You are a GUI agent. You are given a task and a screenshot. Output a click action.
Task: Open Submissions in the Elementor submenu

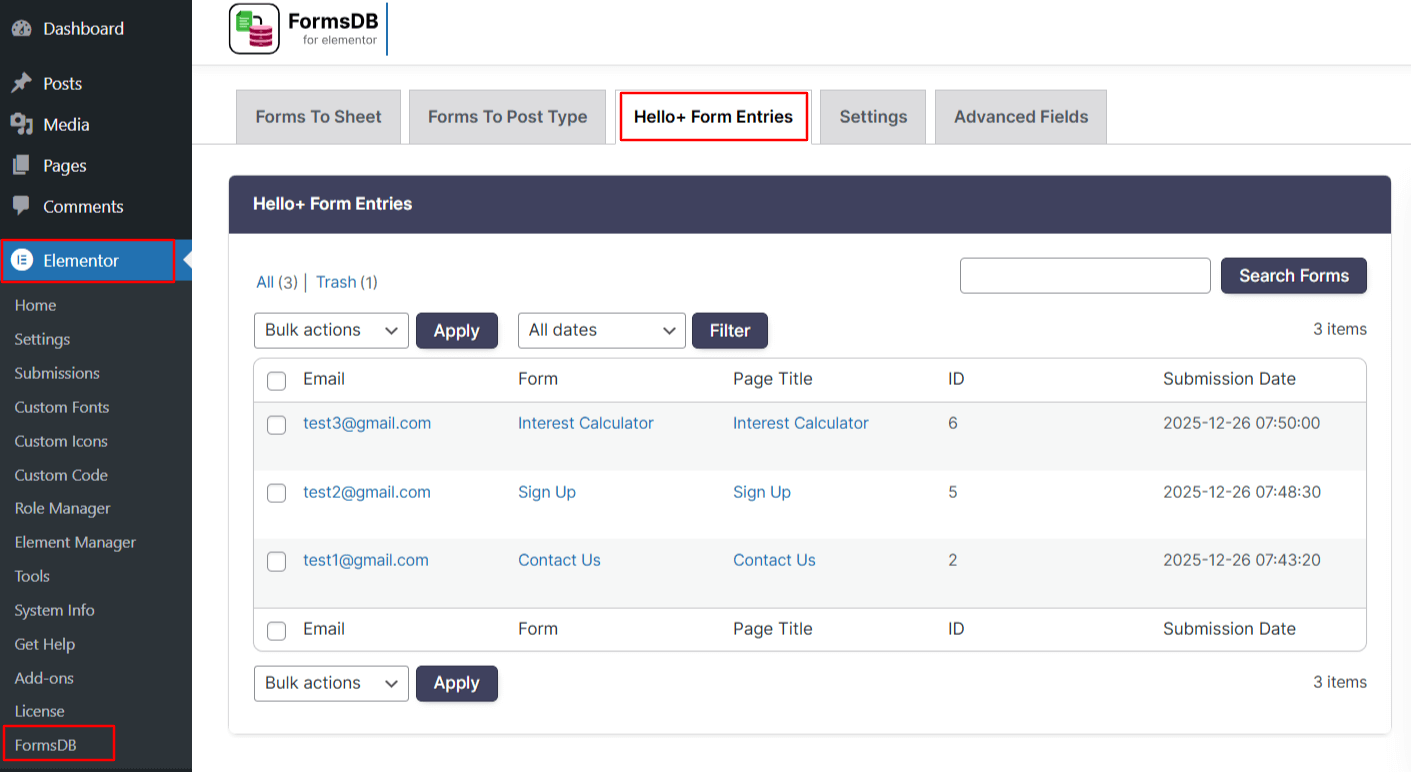[57, 373]
